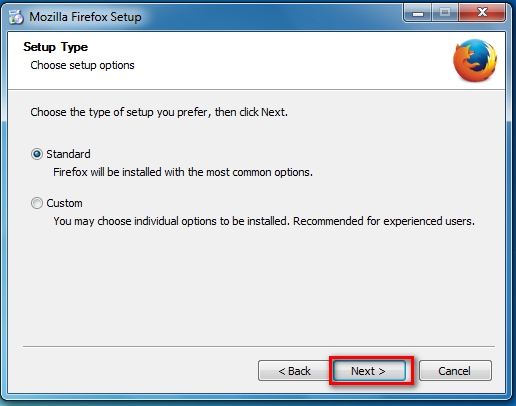Click the divider line beneath the white header
Viewport: 516px width, 406px height.
pyautogui.click(x=256, y=89)
